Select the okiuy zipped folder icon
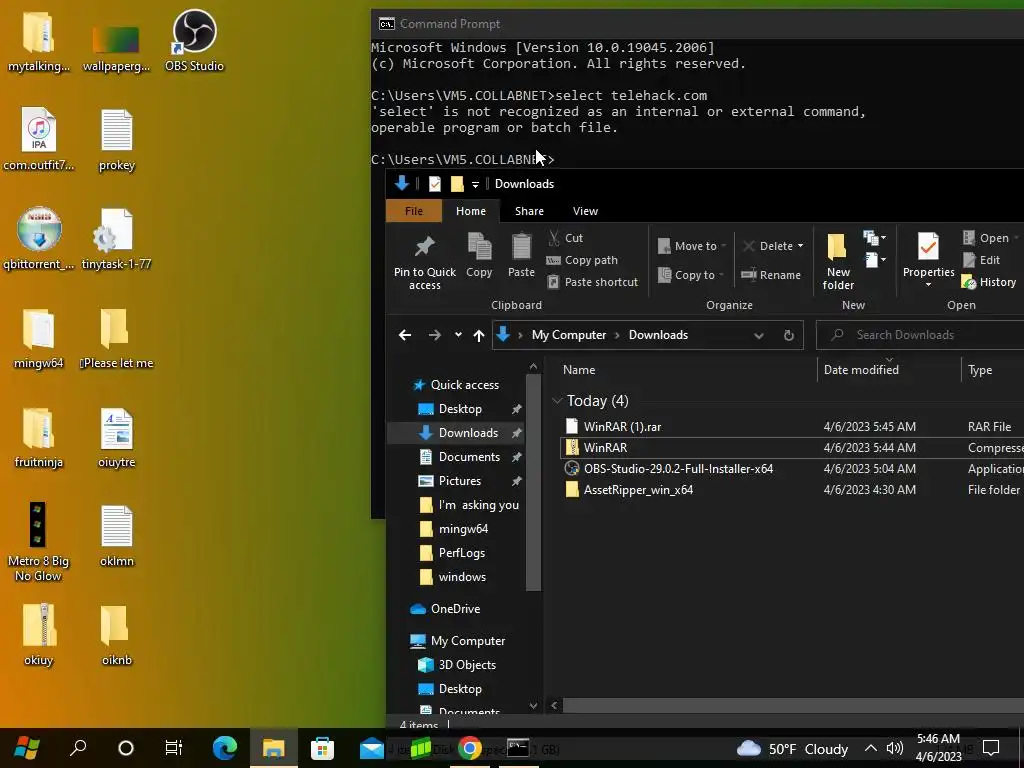 point(39,635)
